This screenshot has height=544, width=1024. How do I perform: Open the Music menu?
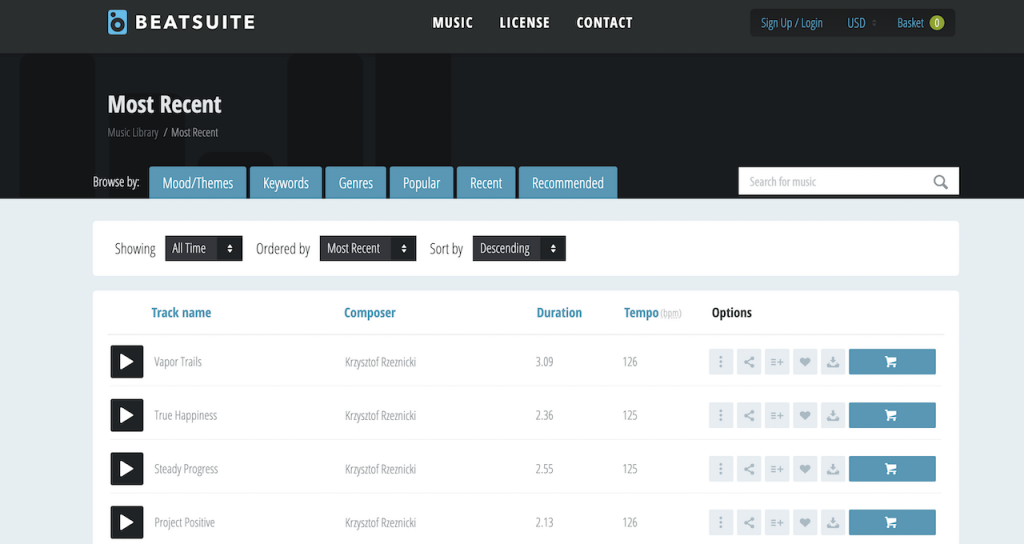(x=453, y=23)
